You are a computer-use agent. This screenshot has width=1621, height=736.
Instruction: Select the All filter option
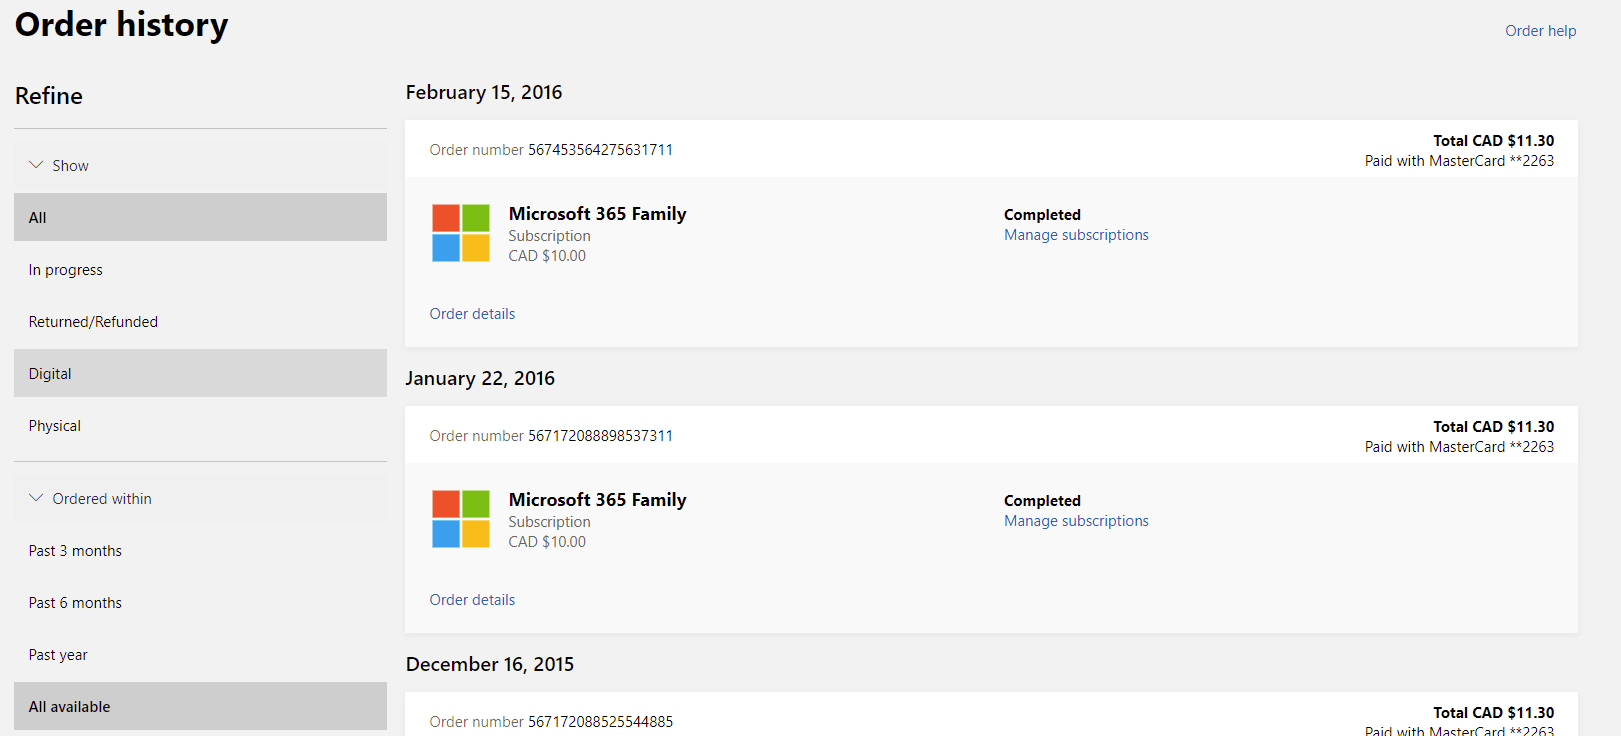tap(200, 218)
